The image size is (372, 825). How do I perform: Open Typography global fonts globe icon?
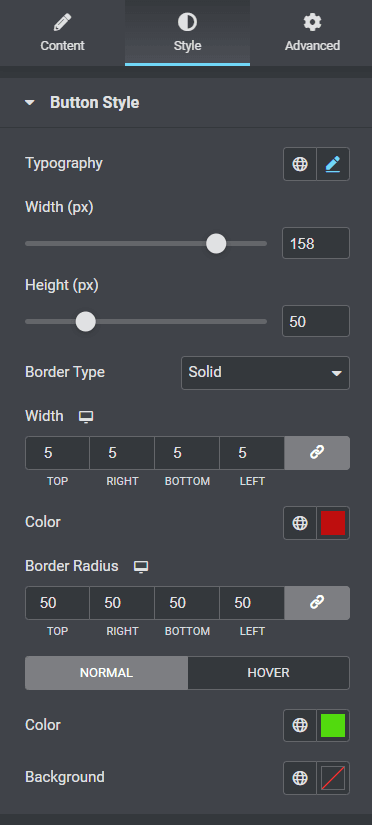pos(300,164)
